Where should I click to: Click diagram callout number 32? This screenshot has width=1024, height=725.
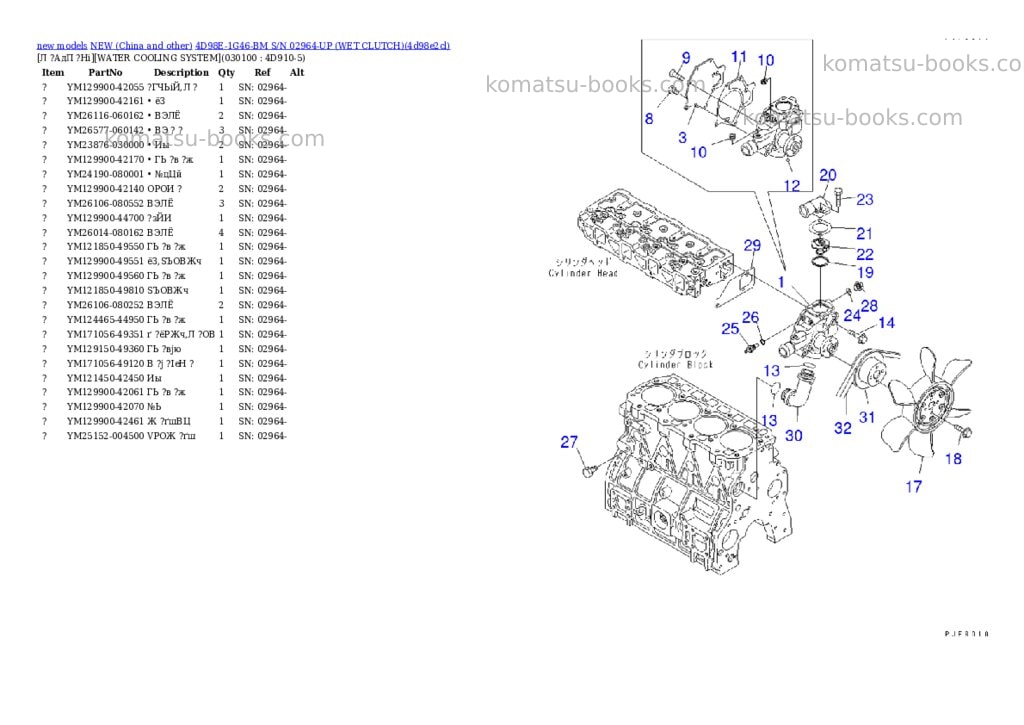point(843,428)
